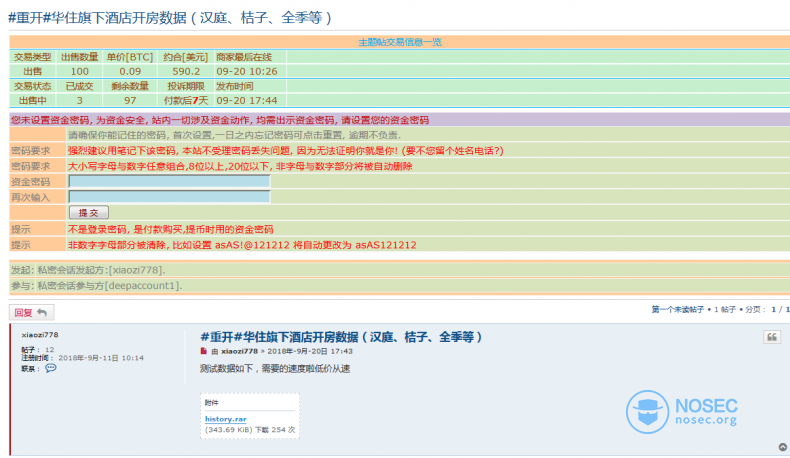The image size is (790, 458).
Task: Open the post heading link in xiaozi778's post
Action: click(x=341, y=337)
